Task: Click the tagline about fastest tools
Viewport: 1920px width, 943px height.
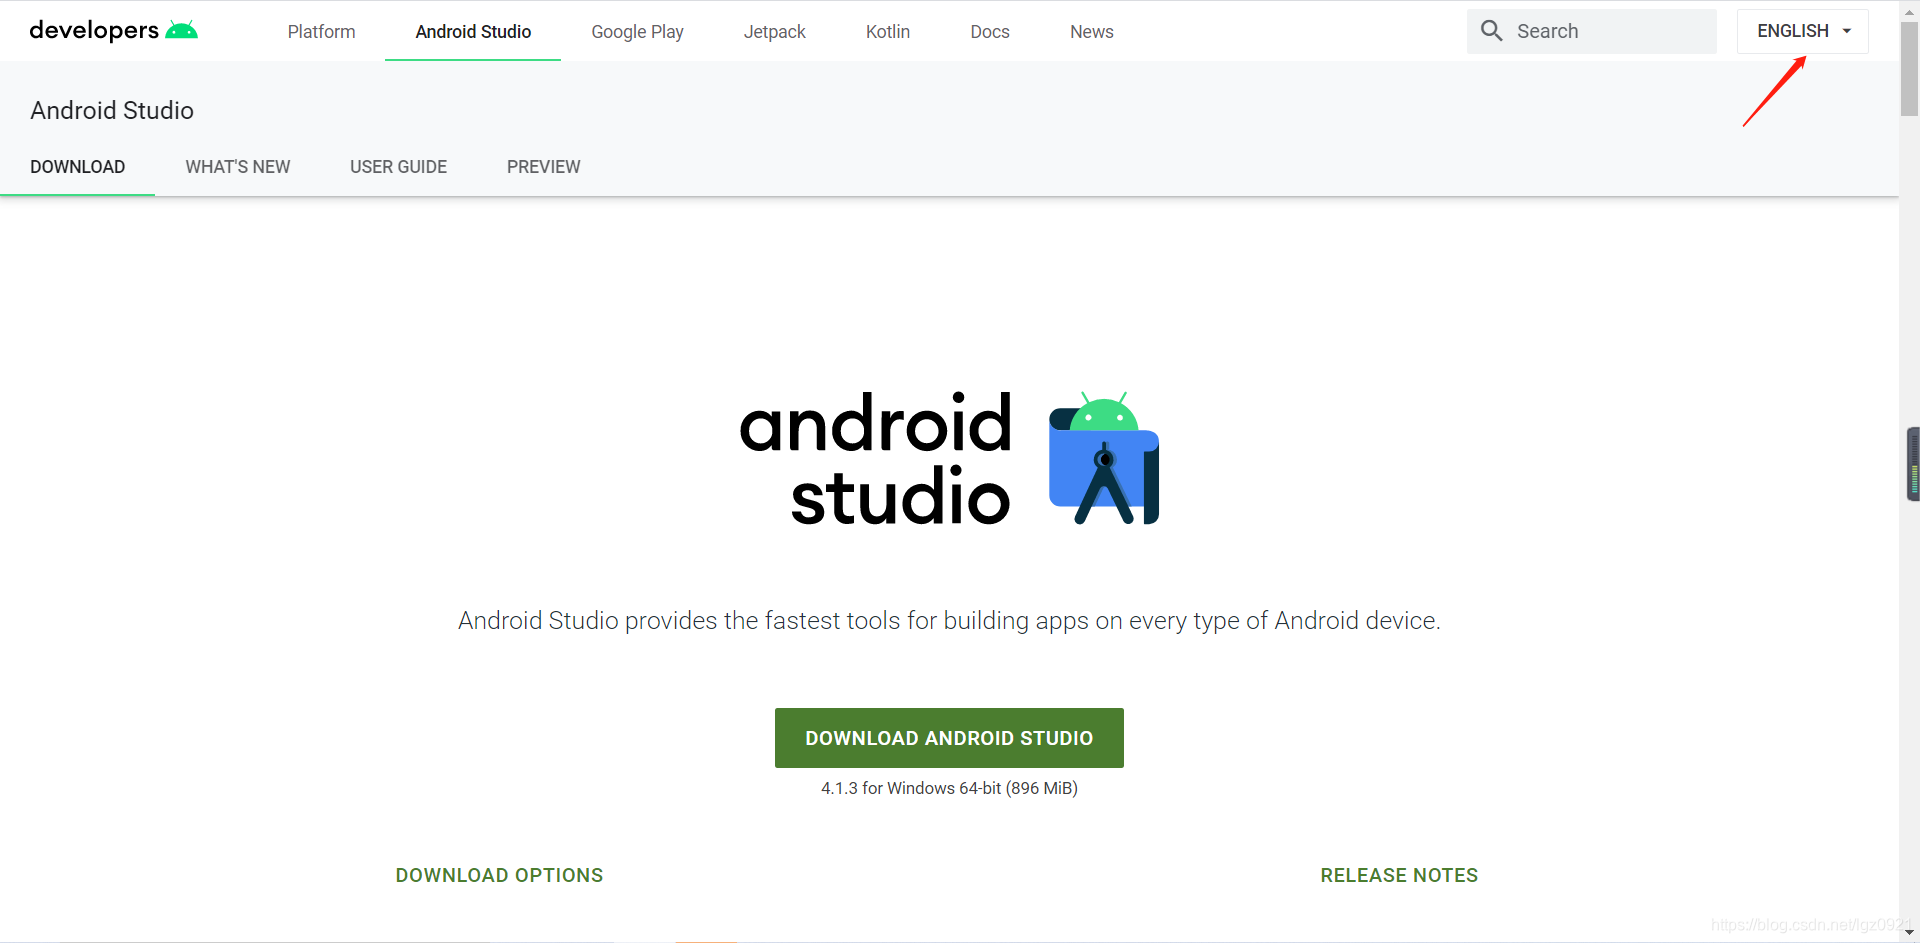Action: 949,621
